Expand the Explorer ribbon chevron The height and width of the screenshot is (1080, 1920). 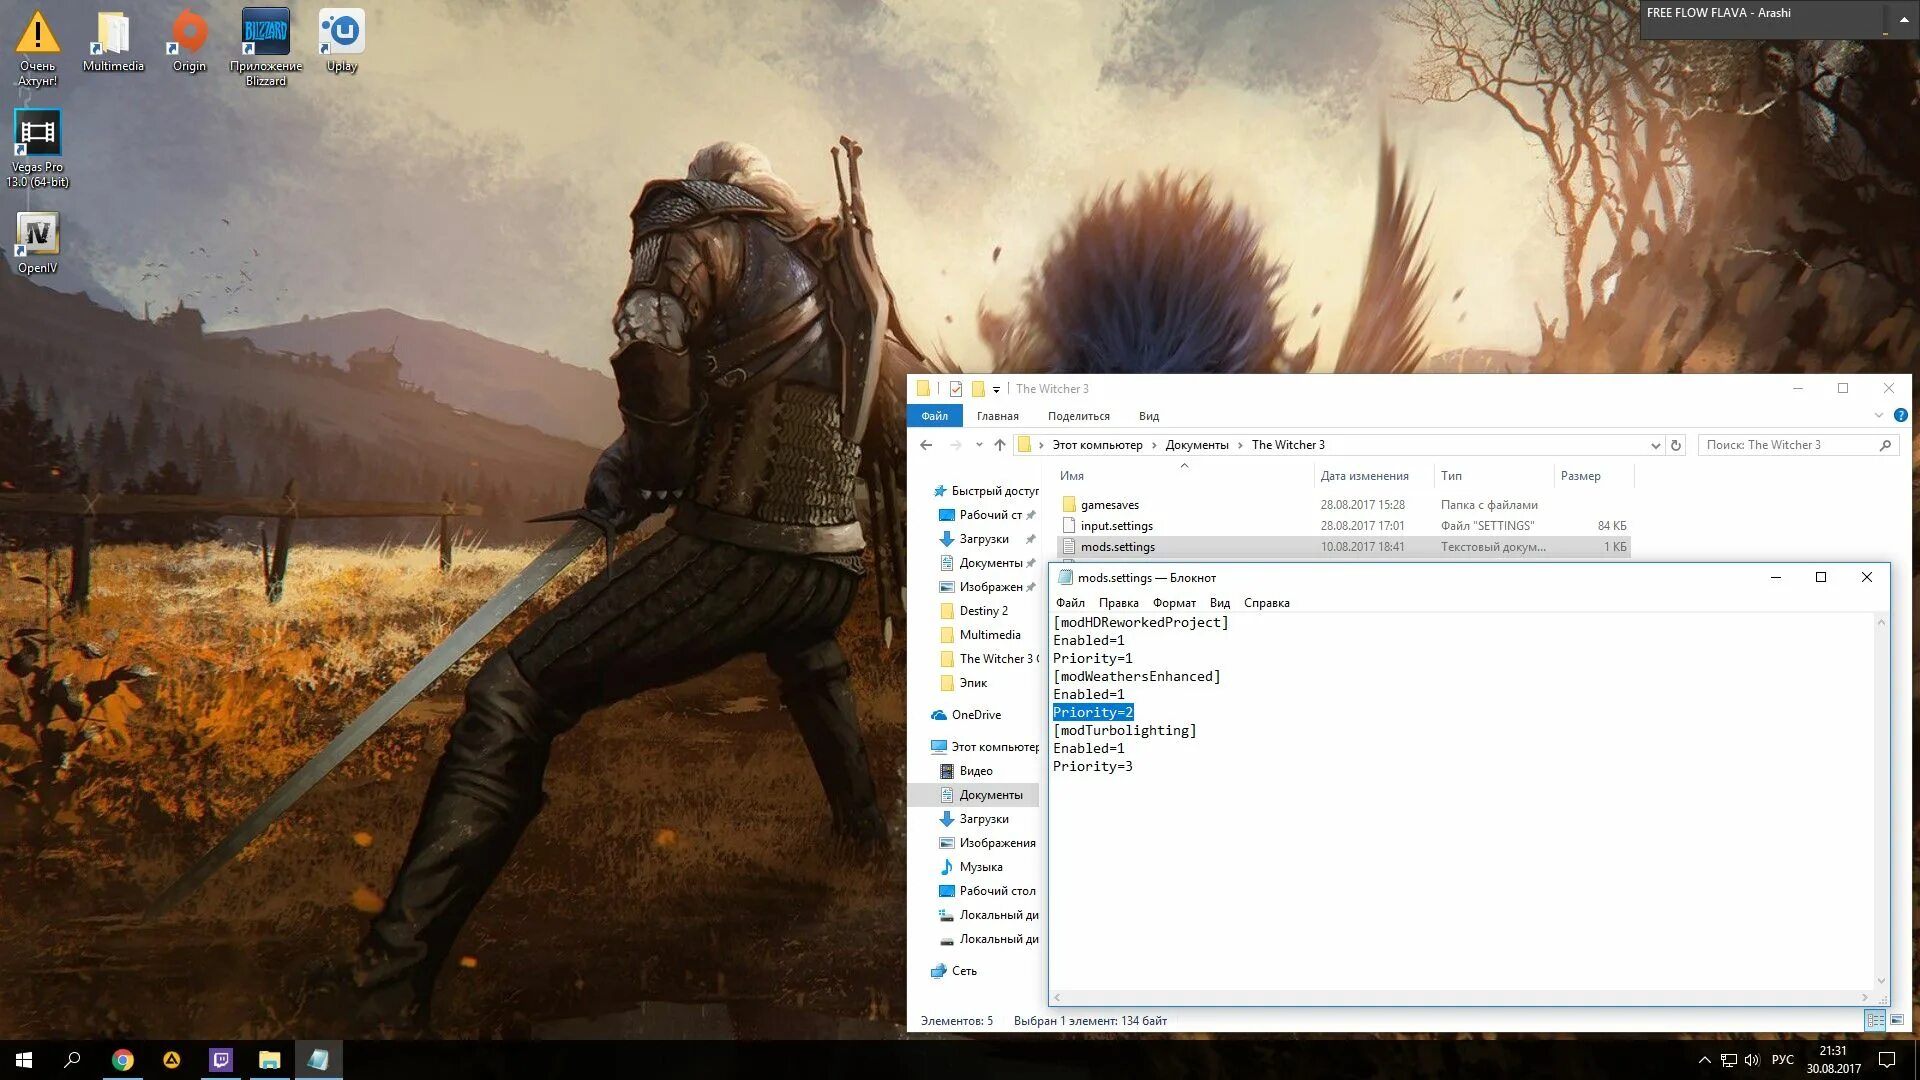[1879, 415]
